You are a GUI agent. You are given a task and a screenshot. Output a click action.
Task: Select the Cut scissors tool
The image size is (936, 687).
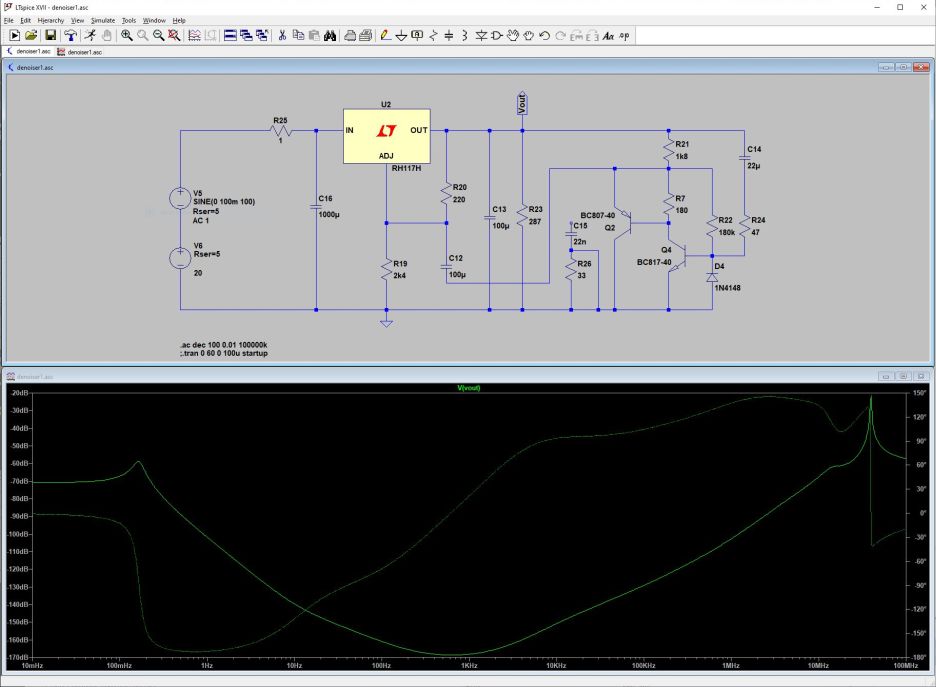[282, 36]
